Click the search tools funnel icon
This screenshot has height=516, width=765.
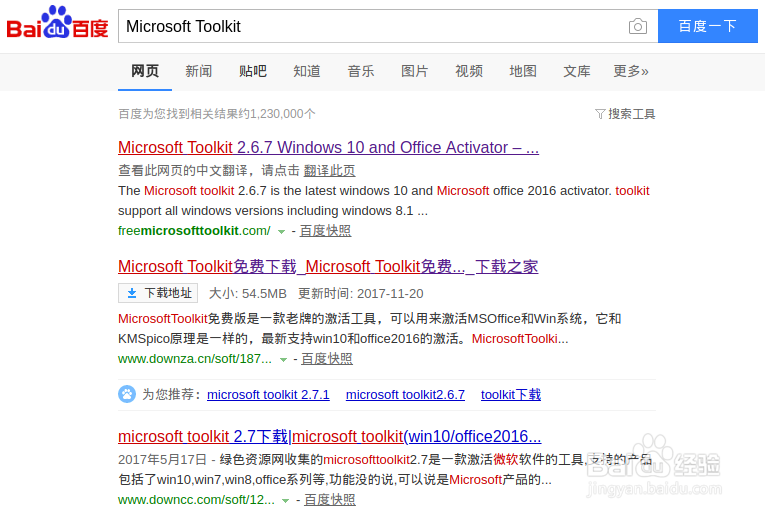[600, 114]
